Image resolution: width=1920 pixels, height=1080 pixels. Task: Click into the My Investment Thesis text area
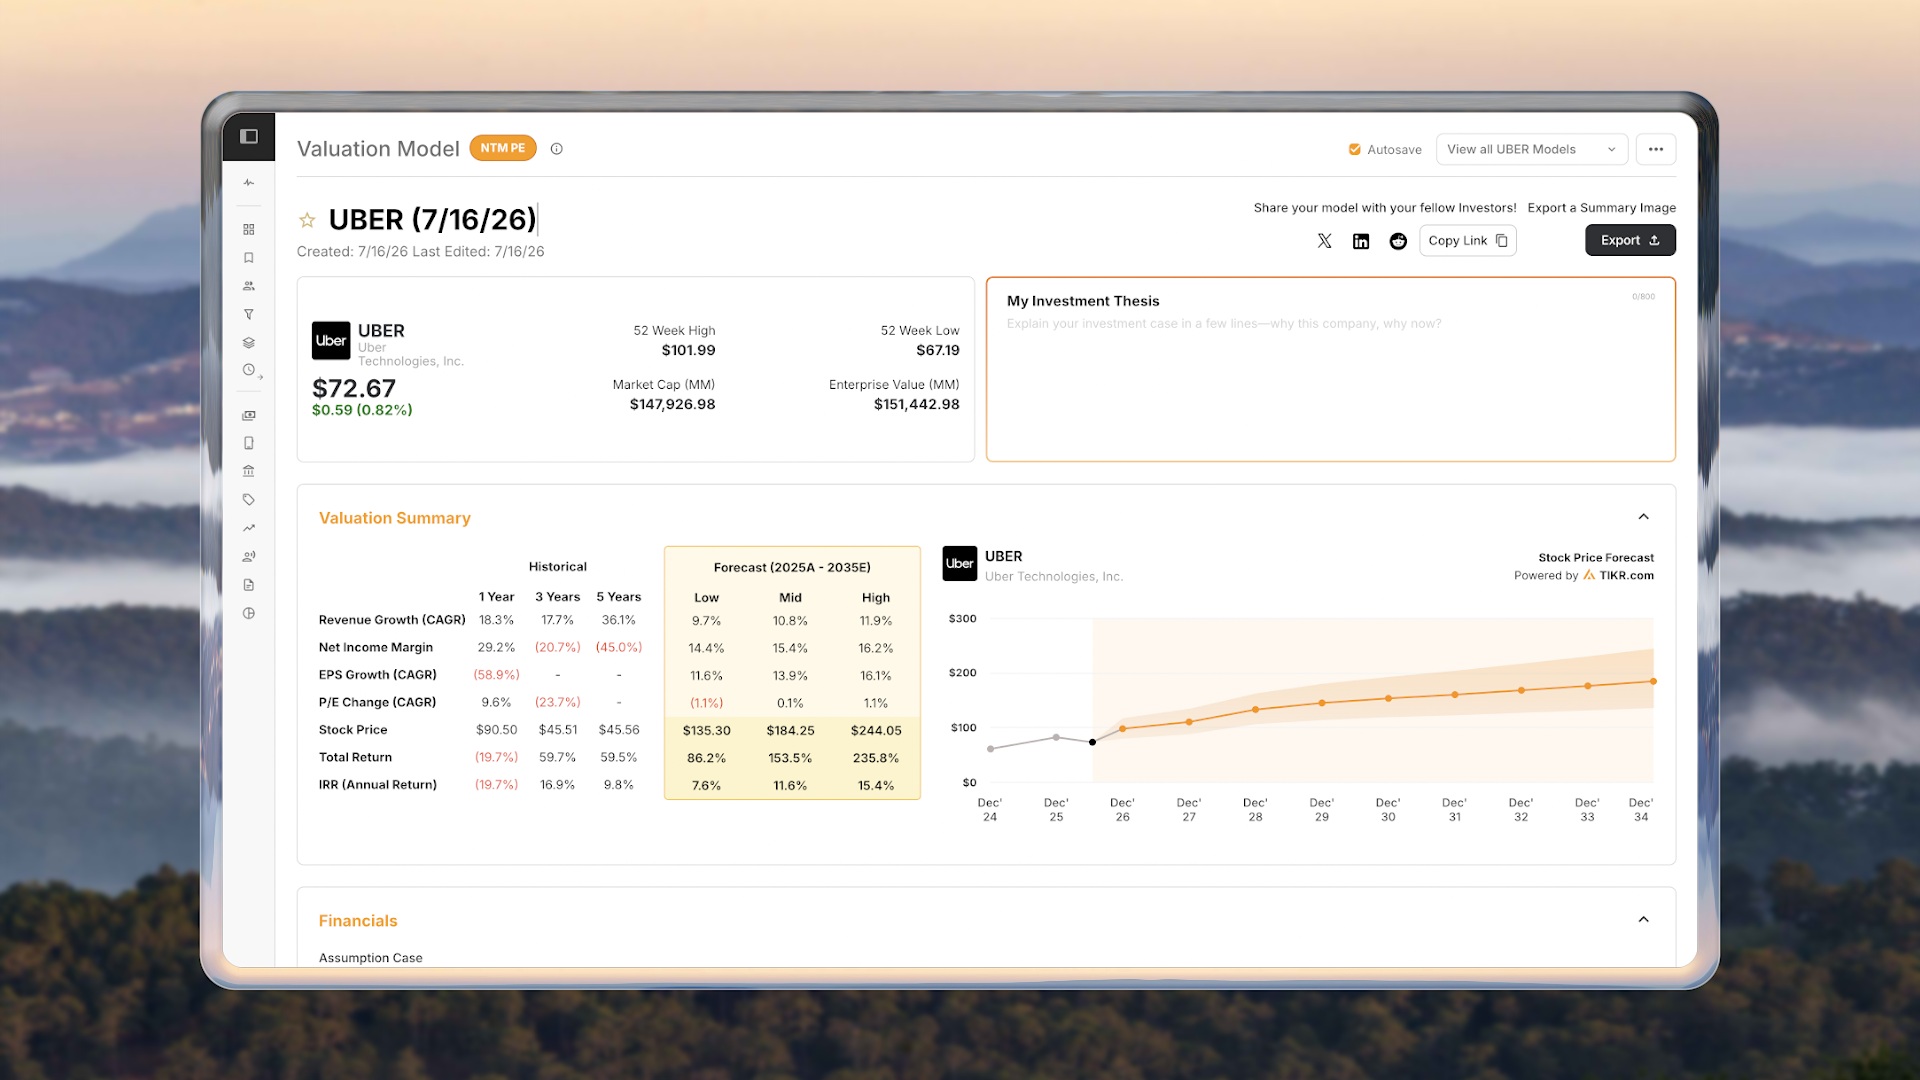1330,370
